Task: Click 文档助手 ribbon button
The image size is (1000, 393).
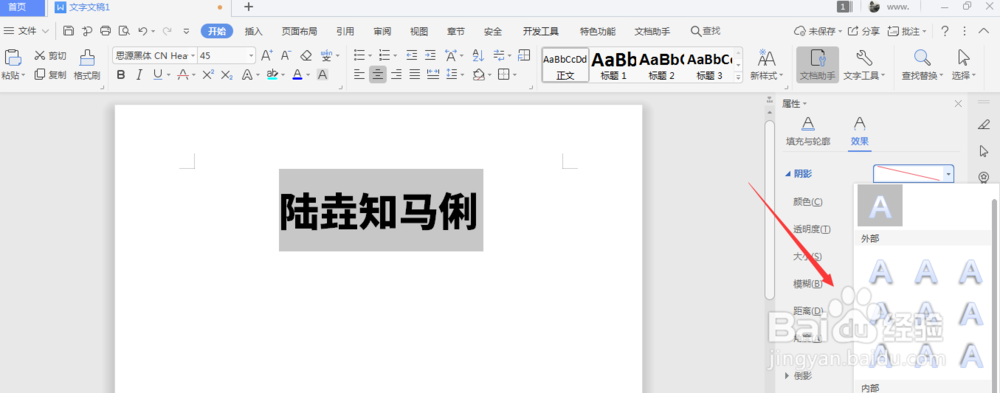Action: [x=817, y=65]
